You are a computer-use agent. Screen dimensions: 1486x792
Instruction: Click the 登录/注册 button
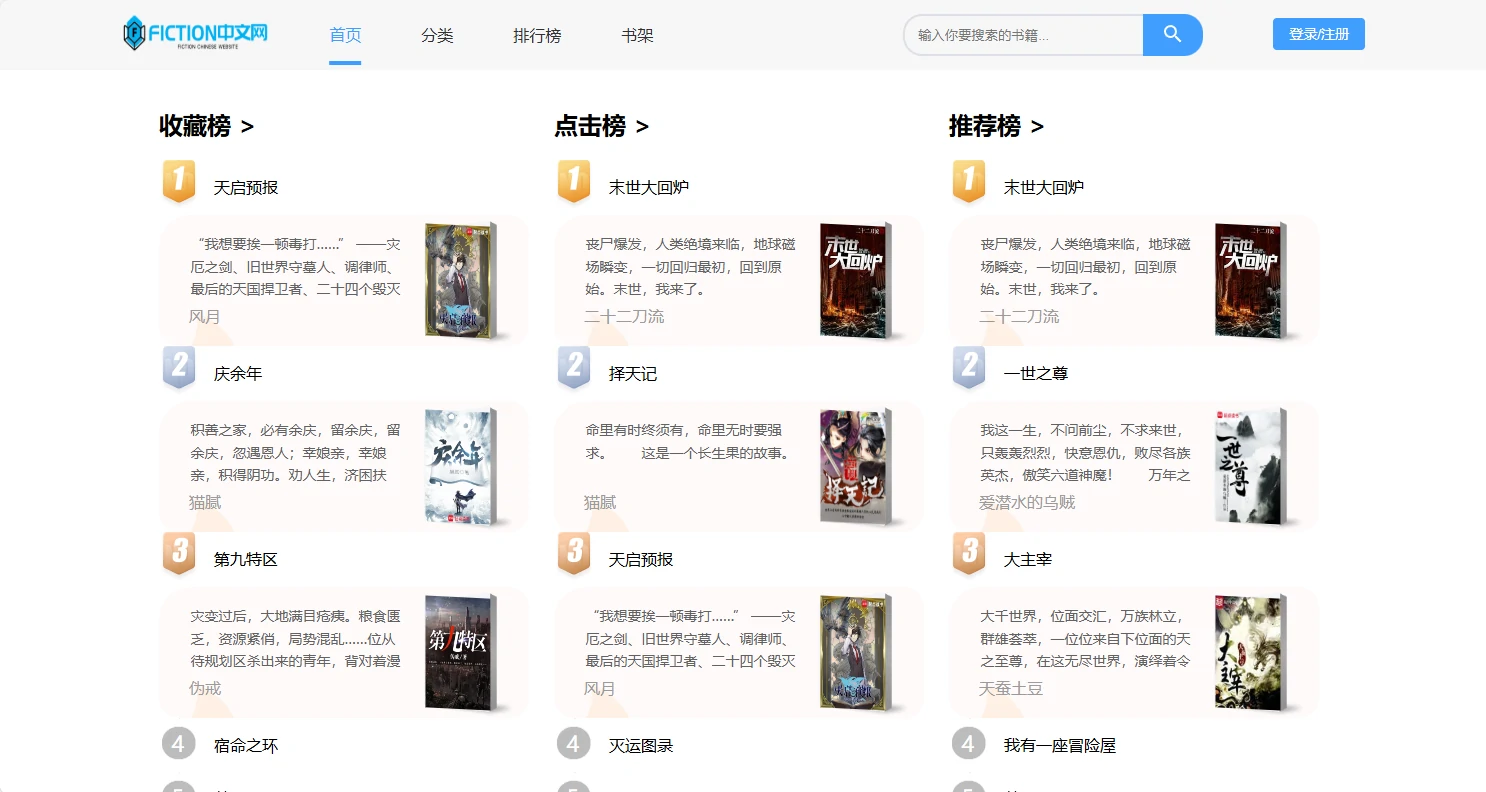coord(1318,34)
